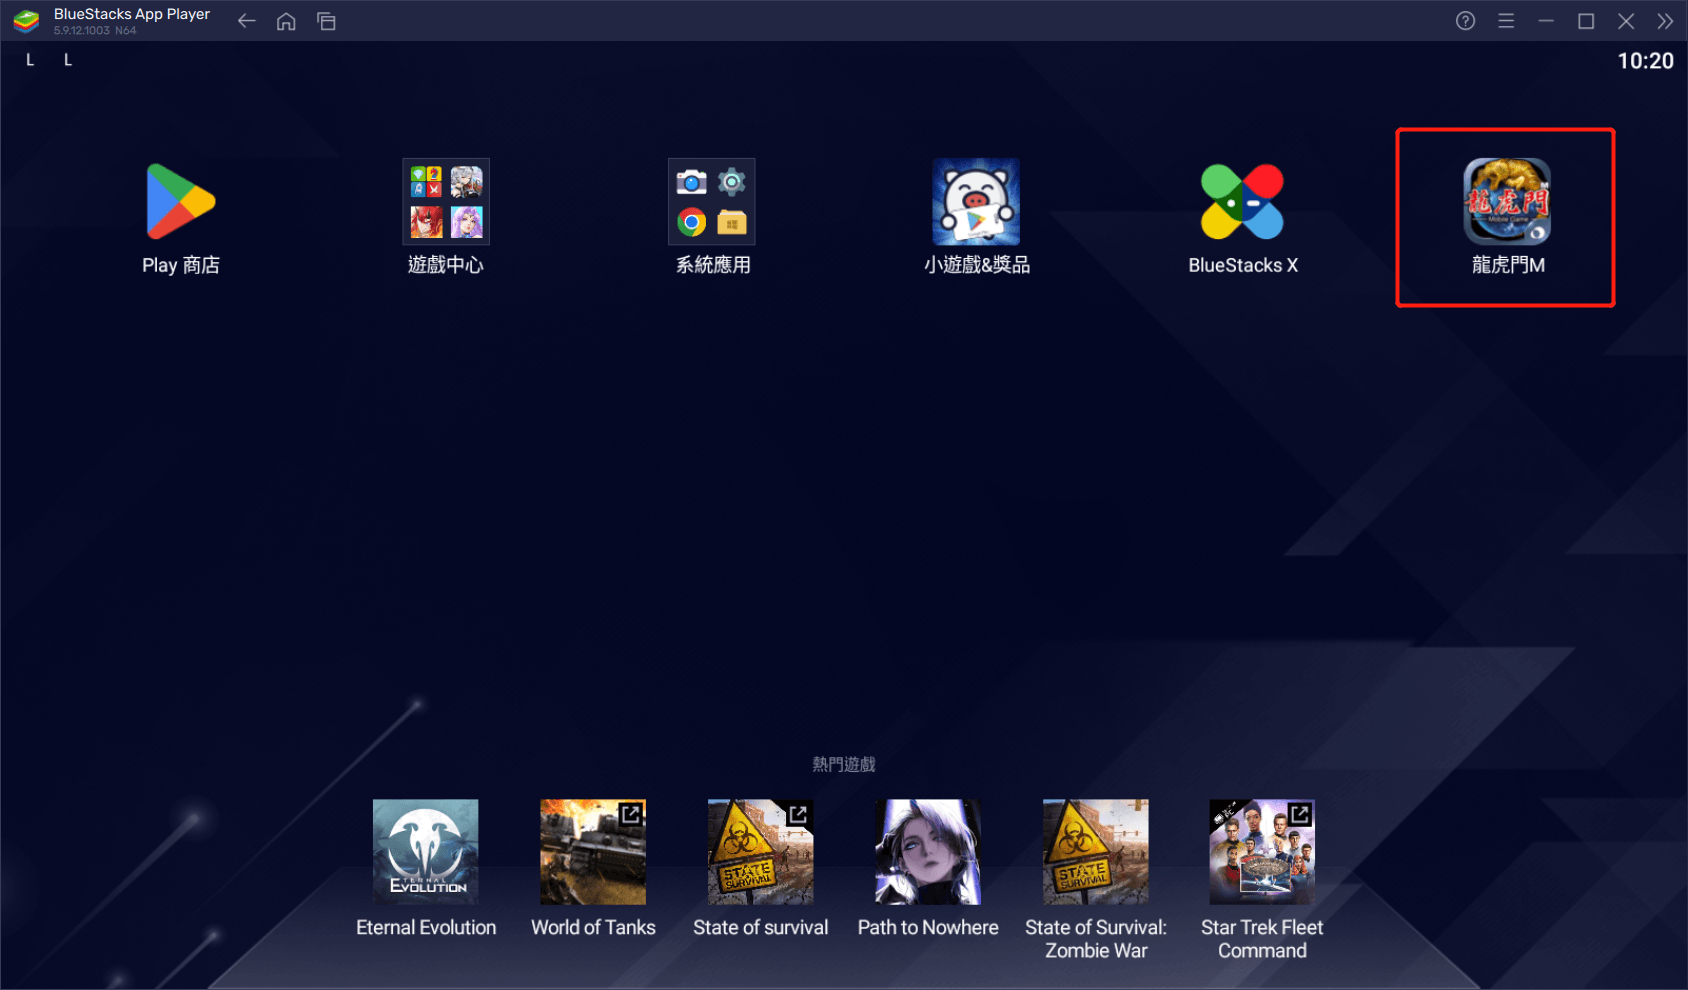
Task: Click the BlueStacks X label text
Action: click(x=1243, y=265)
